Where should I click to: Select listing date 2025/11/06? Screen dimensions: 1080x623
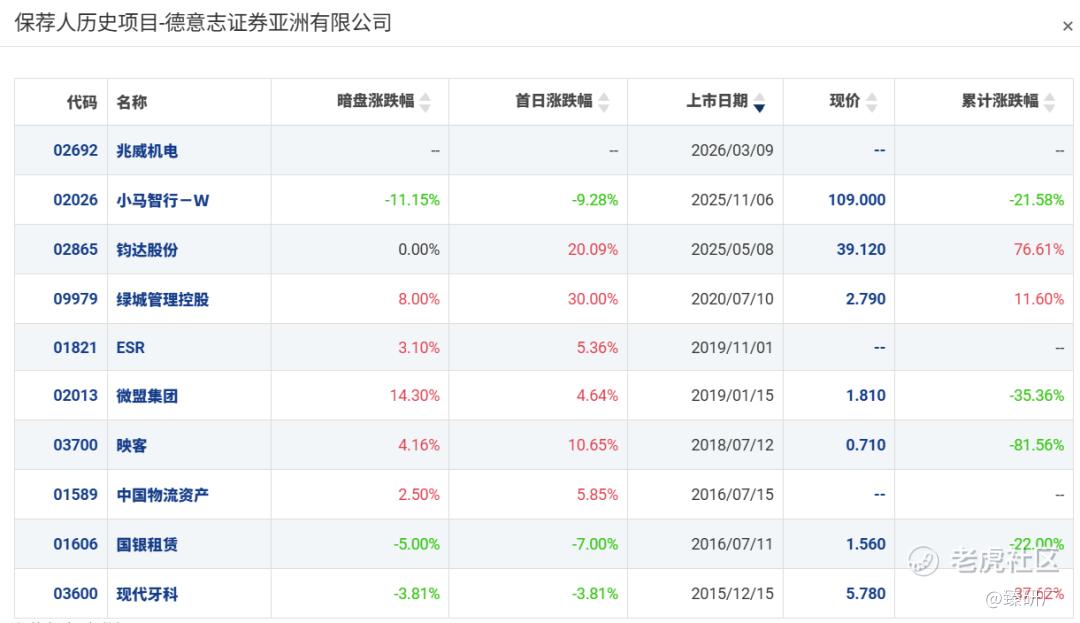[x=732, y=200]
